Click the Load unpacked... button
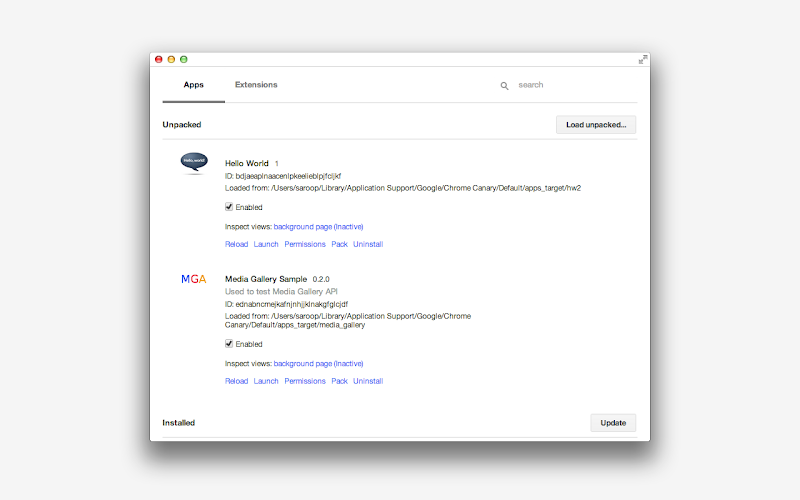 click(596, 124)
